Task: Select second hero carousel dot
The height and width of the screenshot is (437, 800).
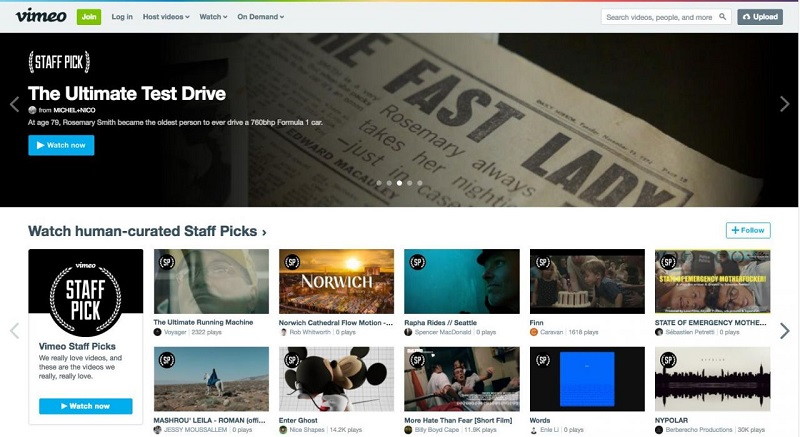Action: pos(389,183)
